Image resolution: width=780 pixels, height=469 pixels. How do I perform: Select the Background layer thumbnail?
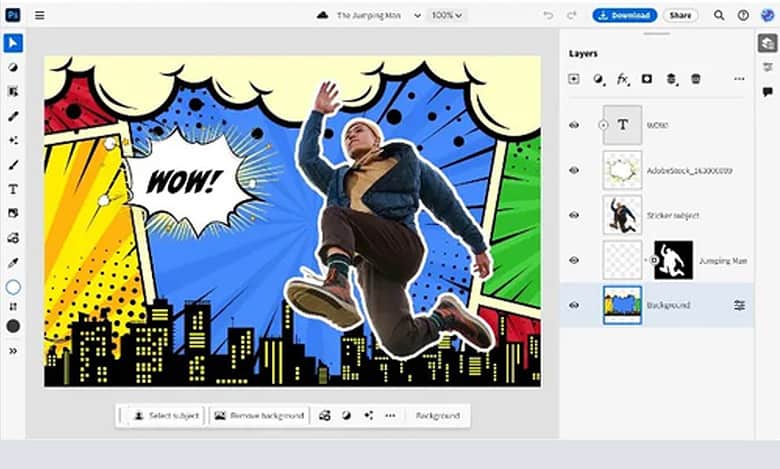[x=622, y=305]
